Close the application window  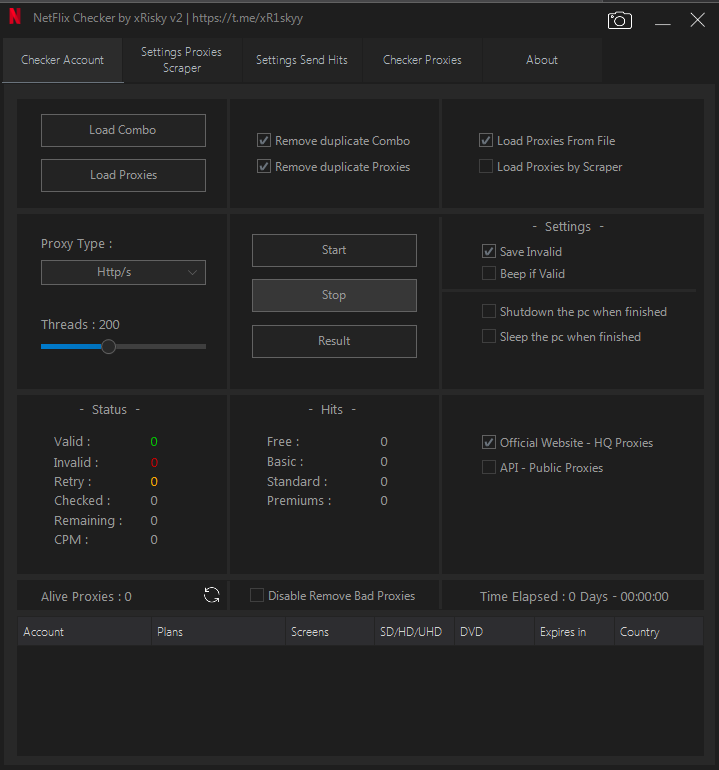coord(696,20)
